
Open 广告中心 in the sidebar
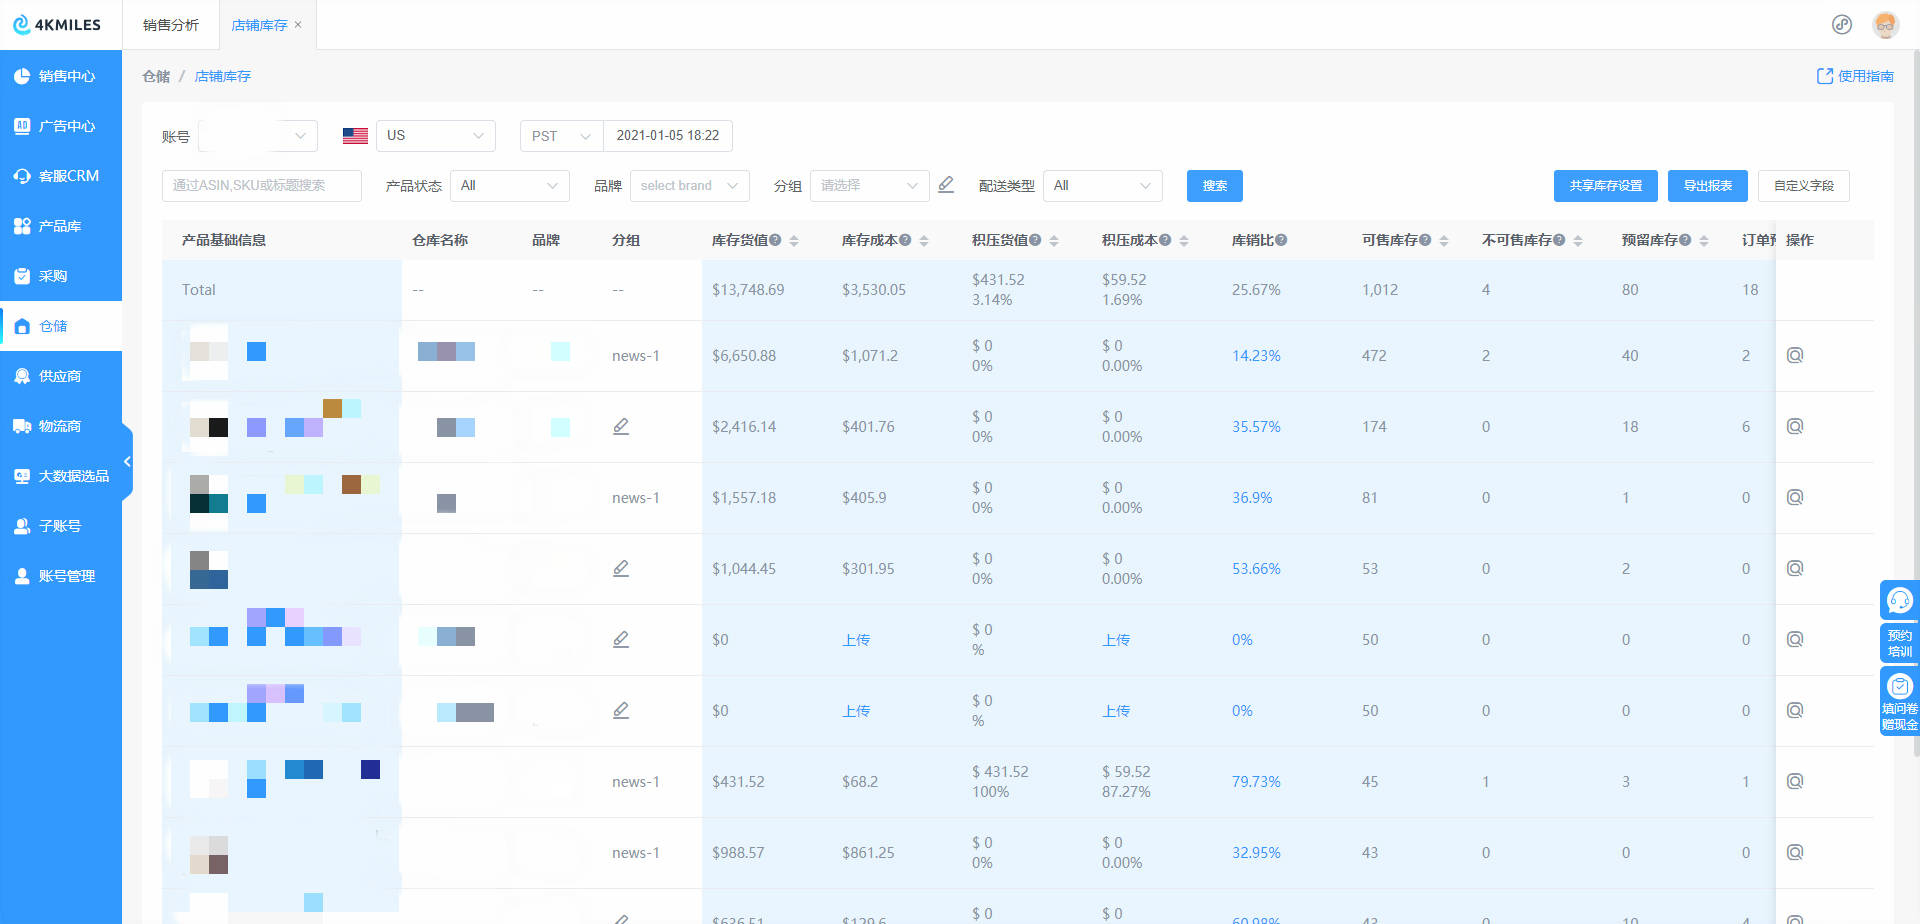pyautogui.click(x=60, y=126)
